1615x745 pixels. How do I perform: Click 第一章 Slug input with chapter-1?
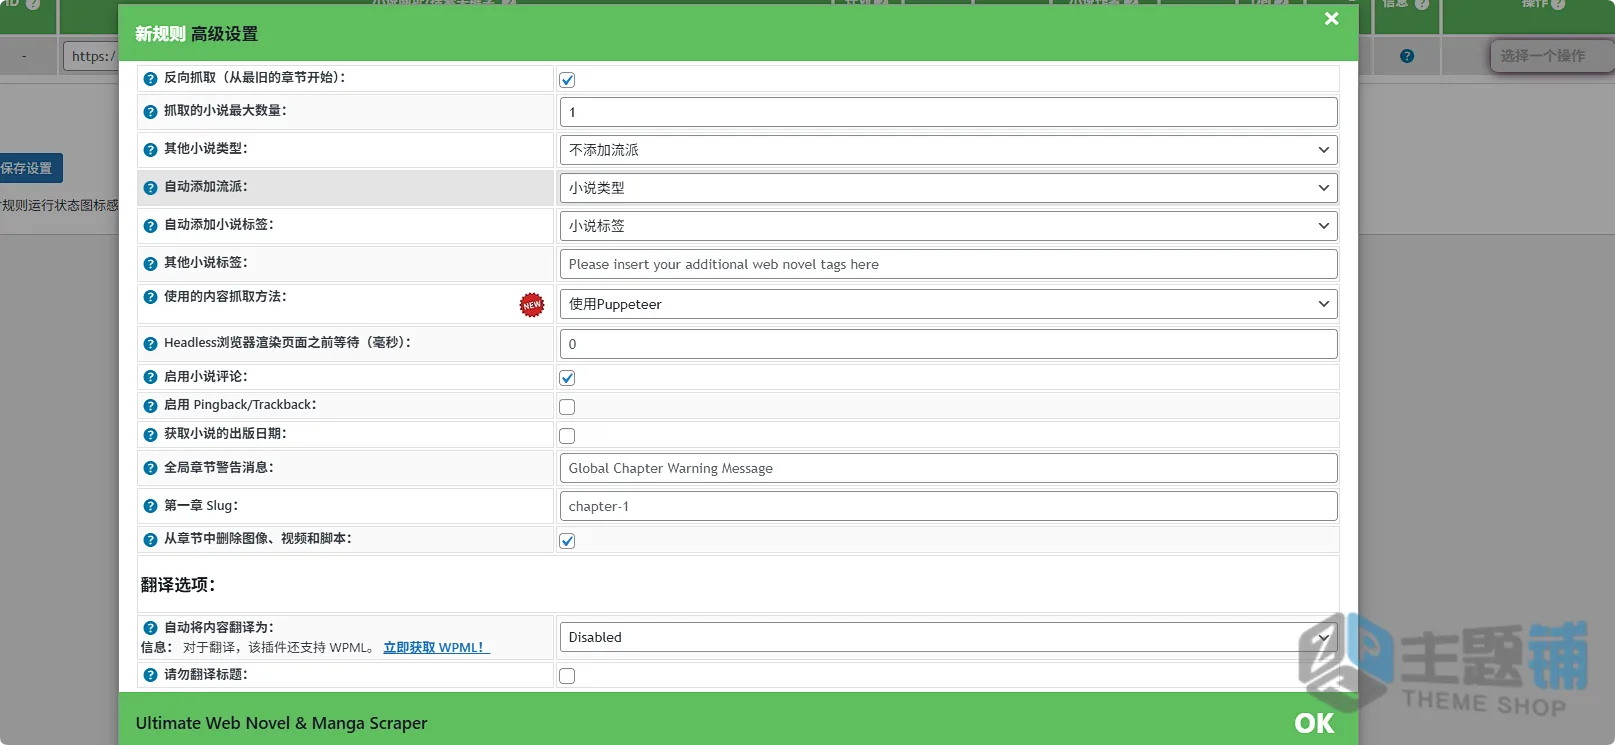(948, 506)
